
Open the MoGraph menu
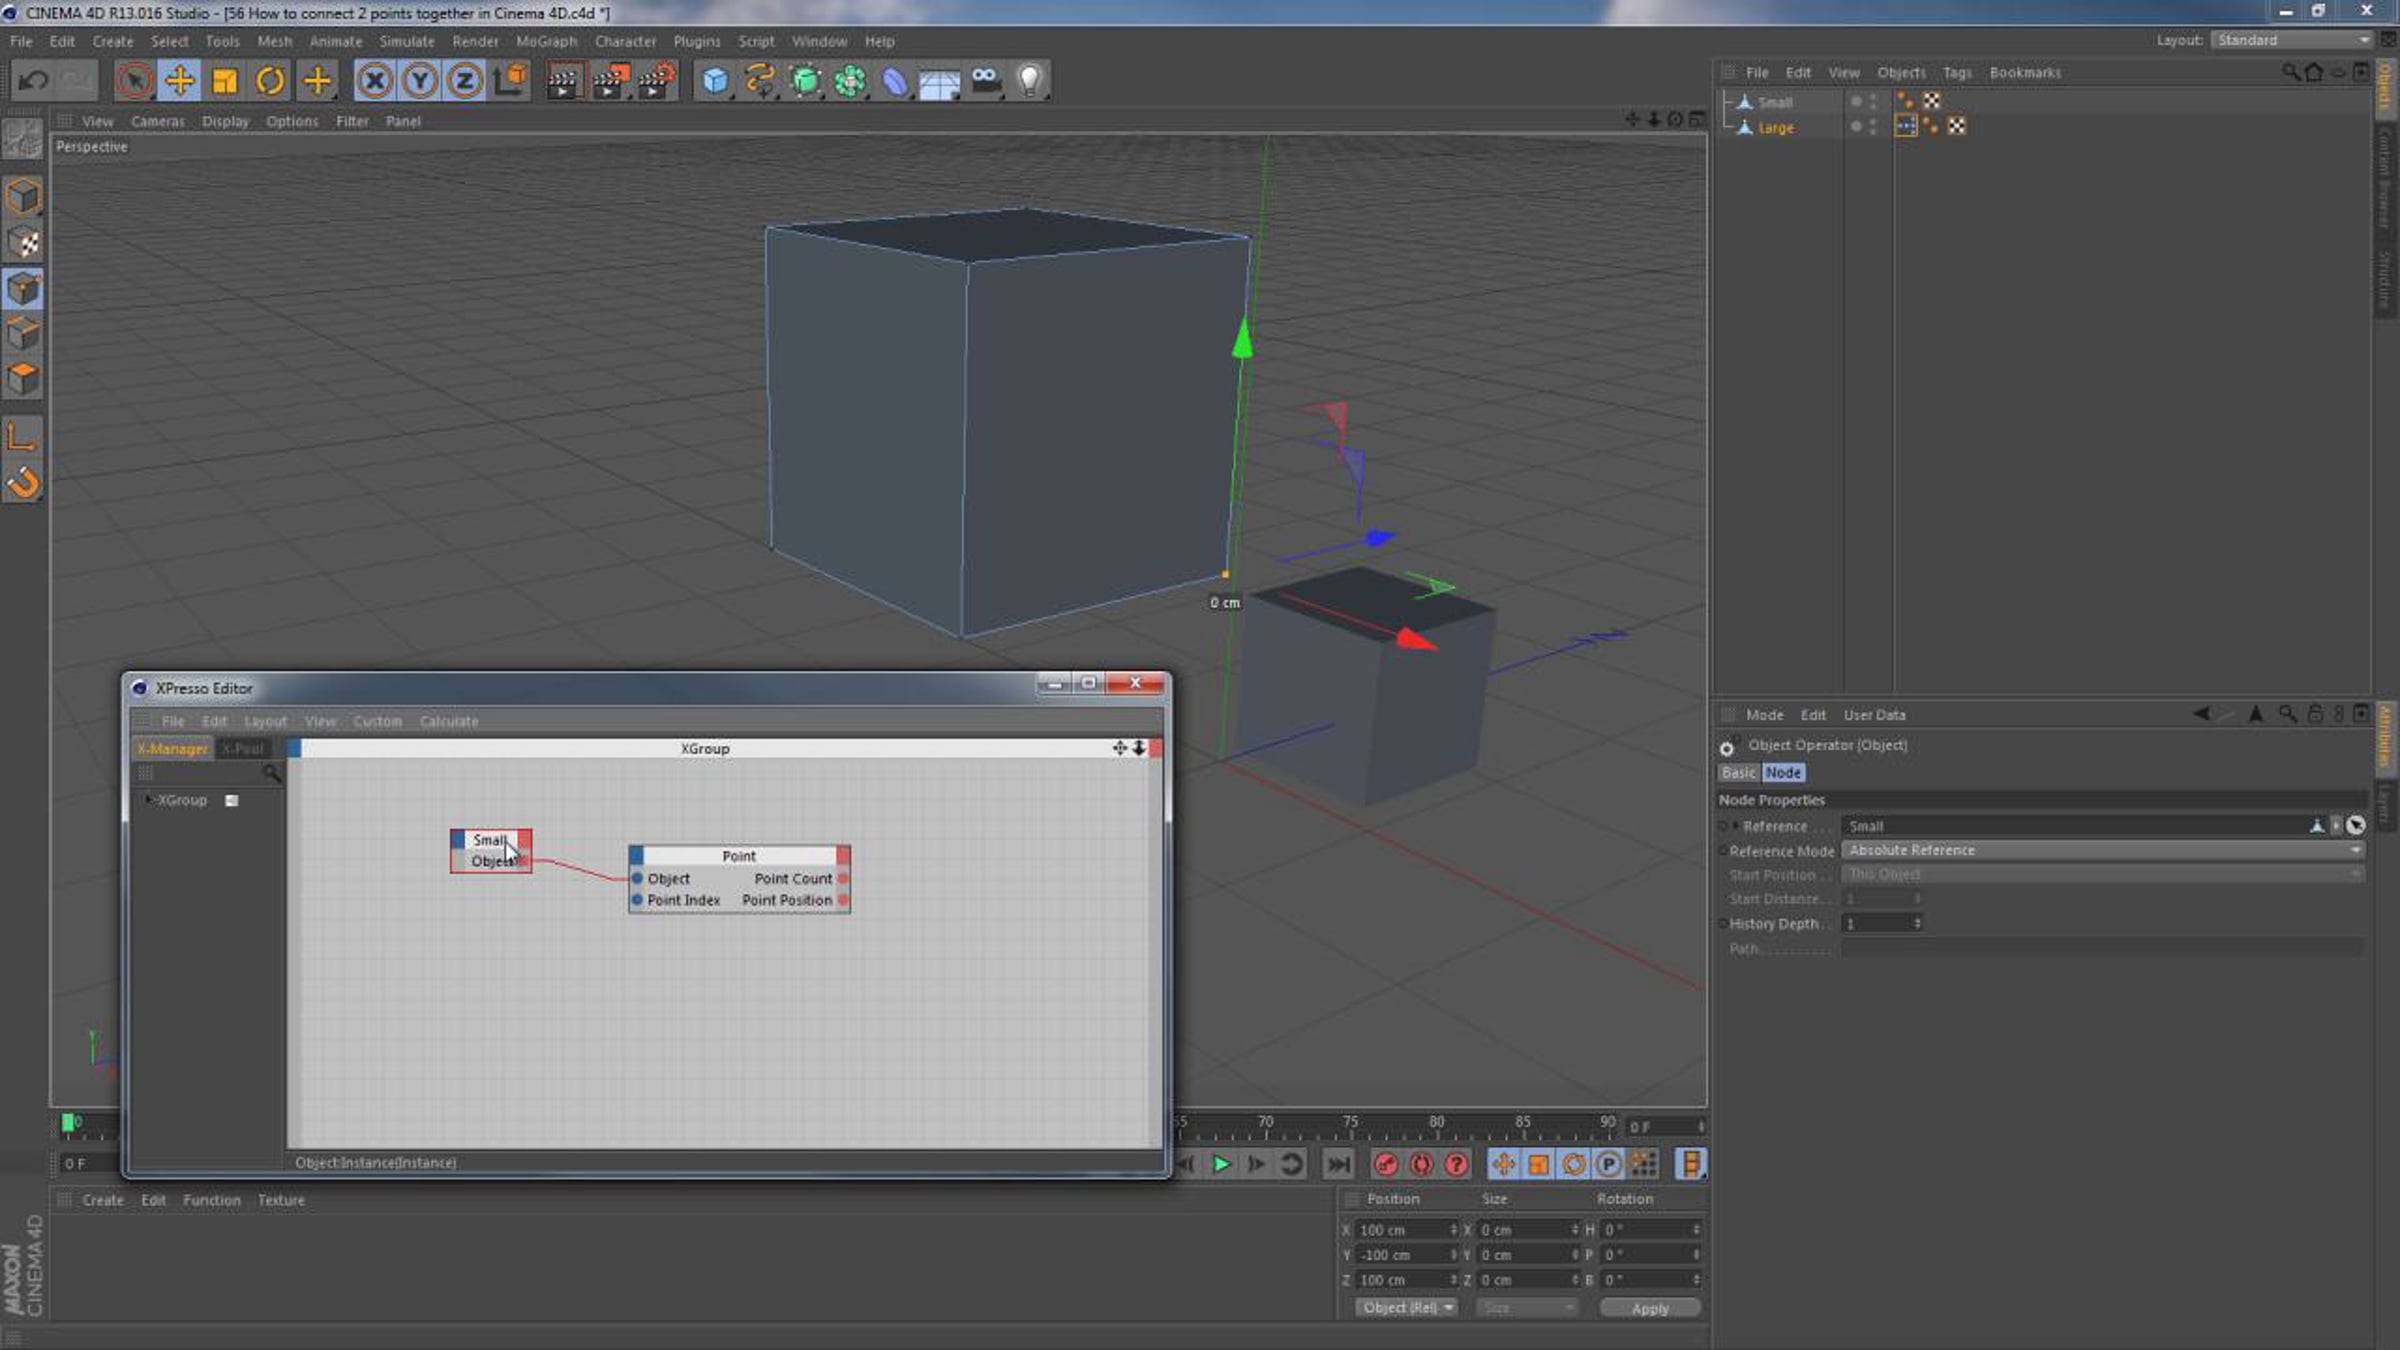click(546, 41)
